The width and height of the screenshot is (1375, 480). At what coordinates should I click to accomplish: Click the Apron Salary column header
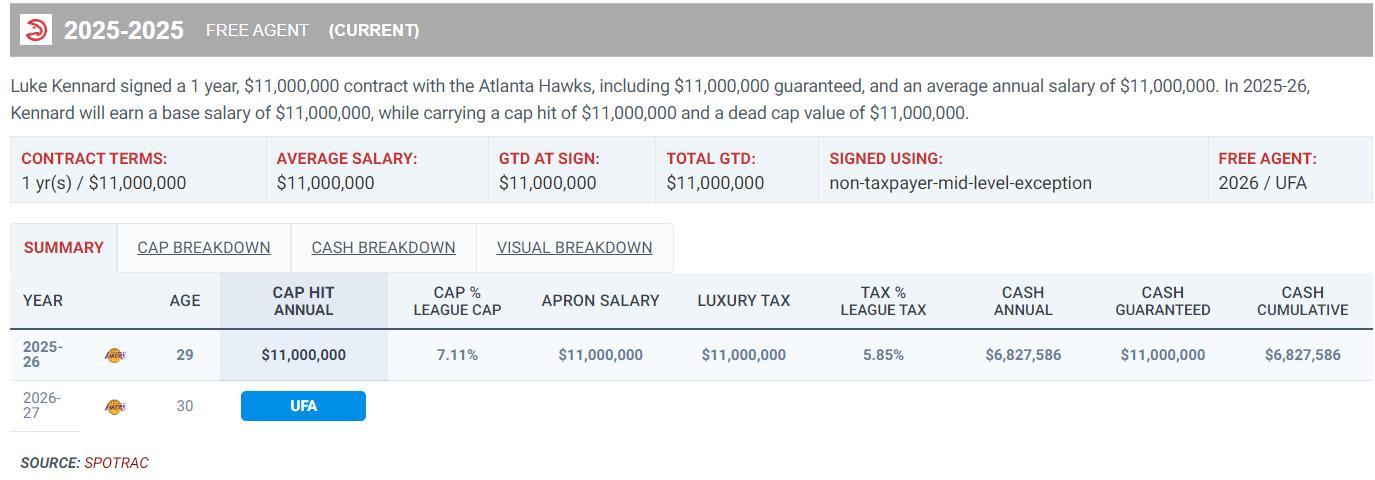click(x=600, y=301)
